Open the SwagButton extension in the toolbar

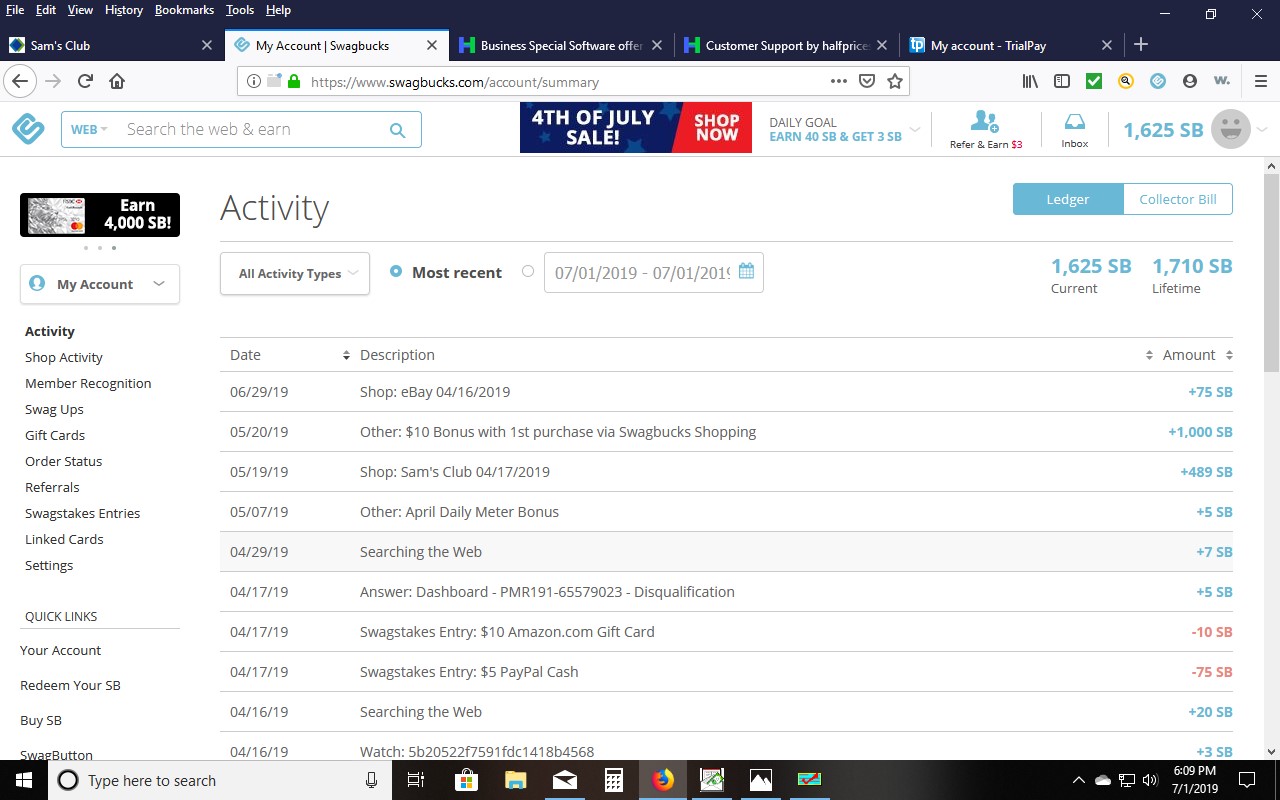click(x=1158, y=81)
